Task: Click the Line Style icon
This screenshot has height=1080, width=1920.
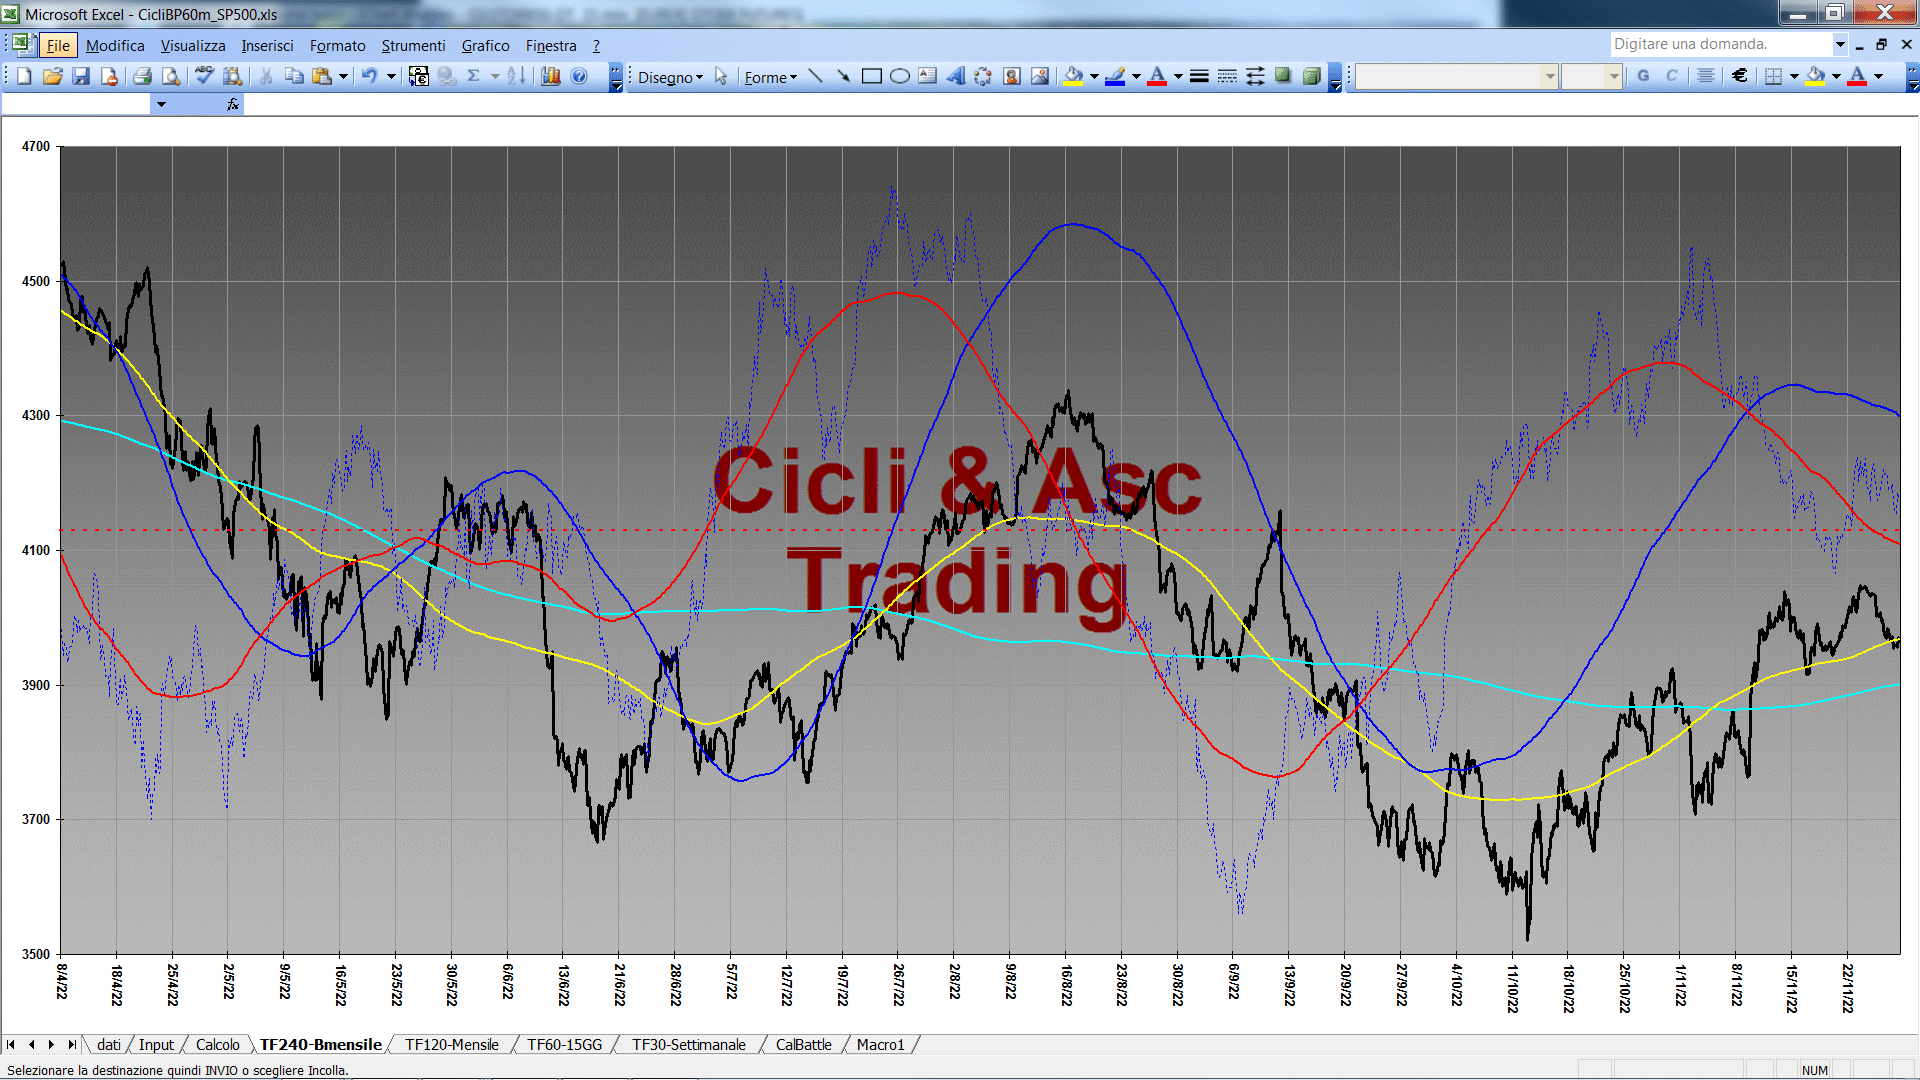Action: [x=1199, y=76]
